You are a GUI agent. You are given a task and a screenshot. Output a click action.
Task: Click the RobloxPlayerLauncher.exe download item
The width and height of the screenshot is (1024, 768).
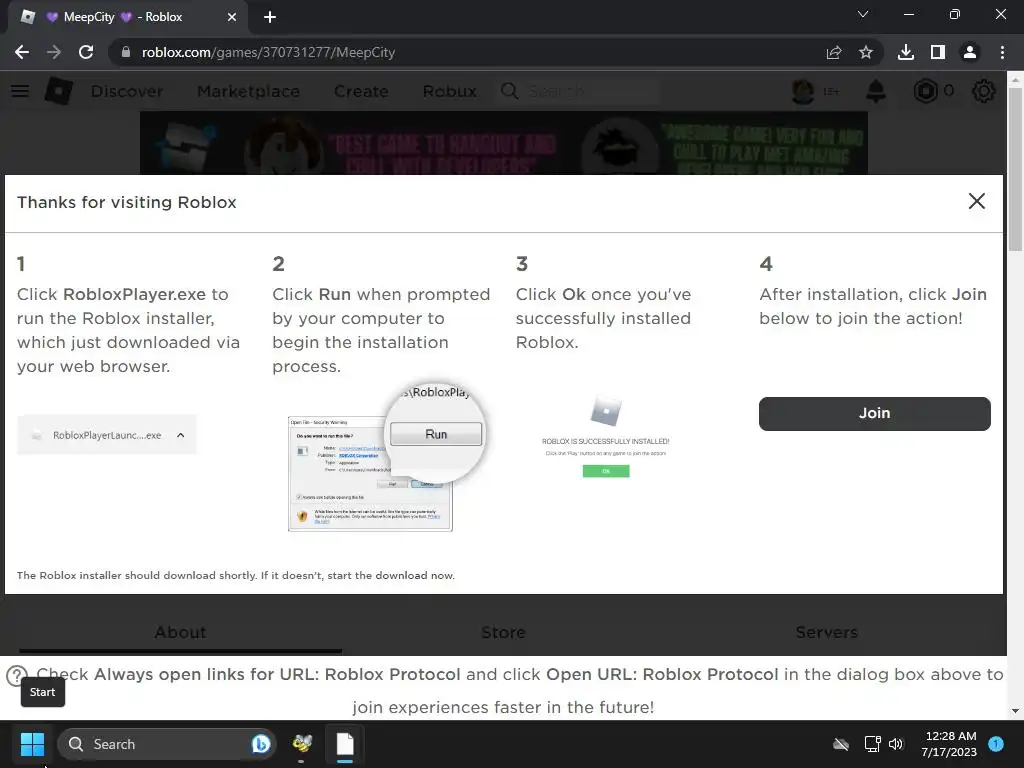[106, 435]
